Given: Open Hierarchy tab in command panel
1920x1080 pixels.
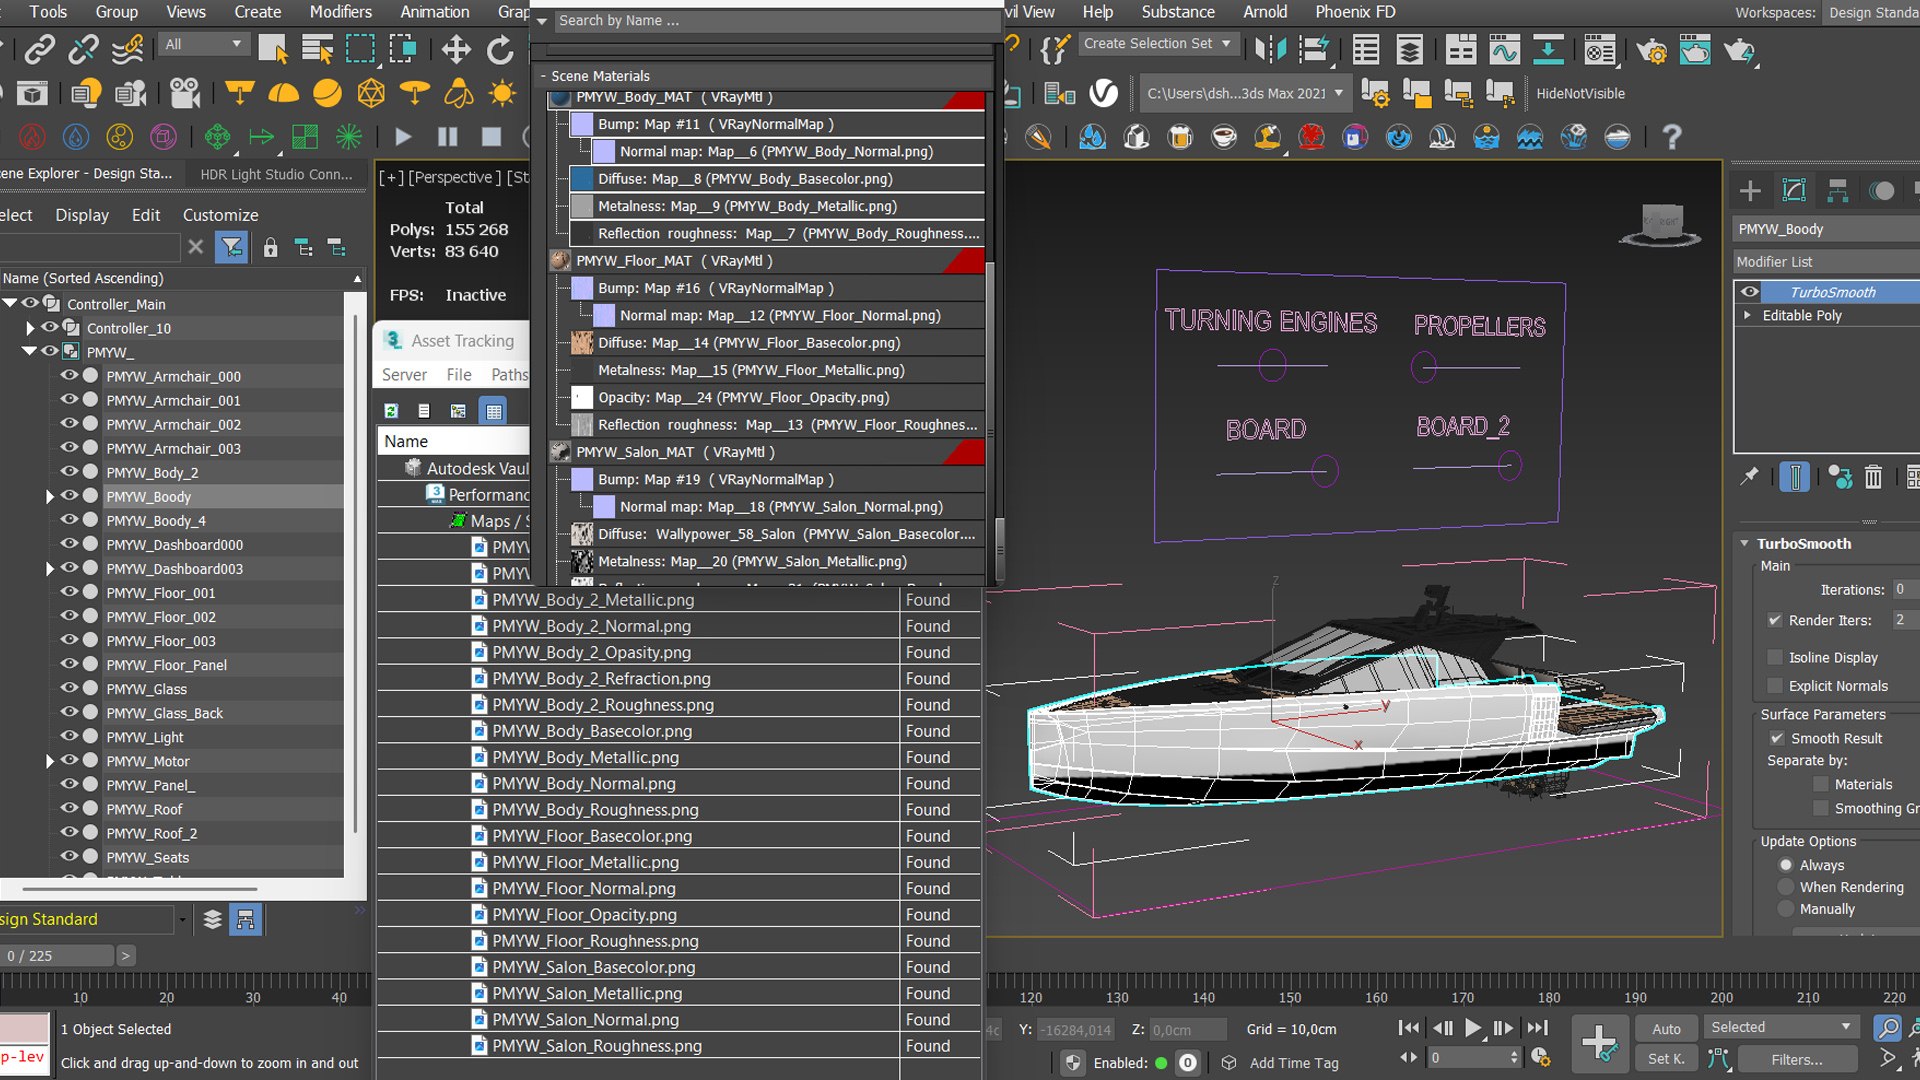Looking at the screenshot, I should pos(1837,191).
